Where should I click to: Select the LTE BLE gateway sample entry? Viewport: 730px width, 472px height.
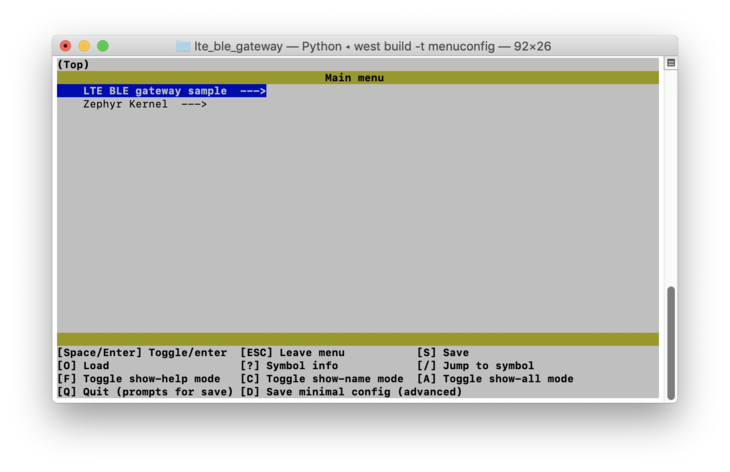(x=155, y=91)
